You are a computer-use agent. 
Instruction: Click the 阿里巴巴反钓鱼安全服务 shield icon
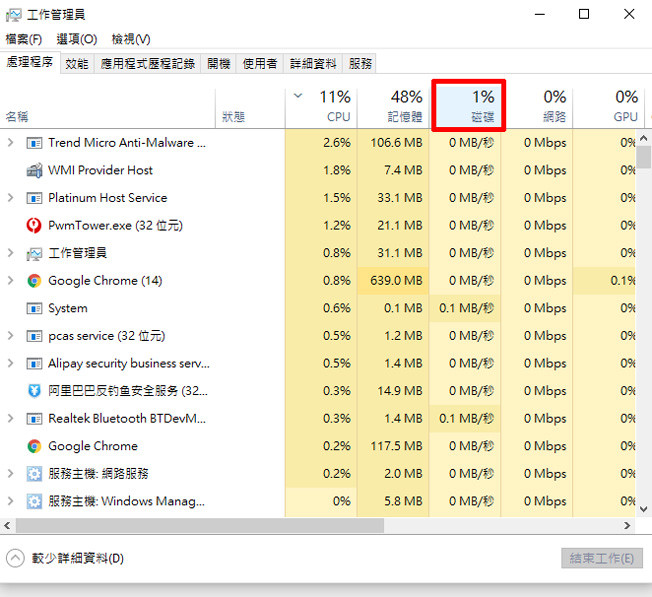(x=34, y=391)
